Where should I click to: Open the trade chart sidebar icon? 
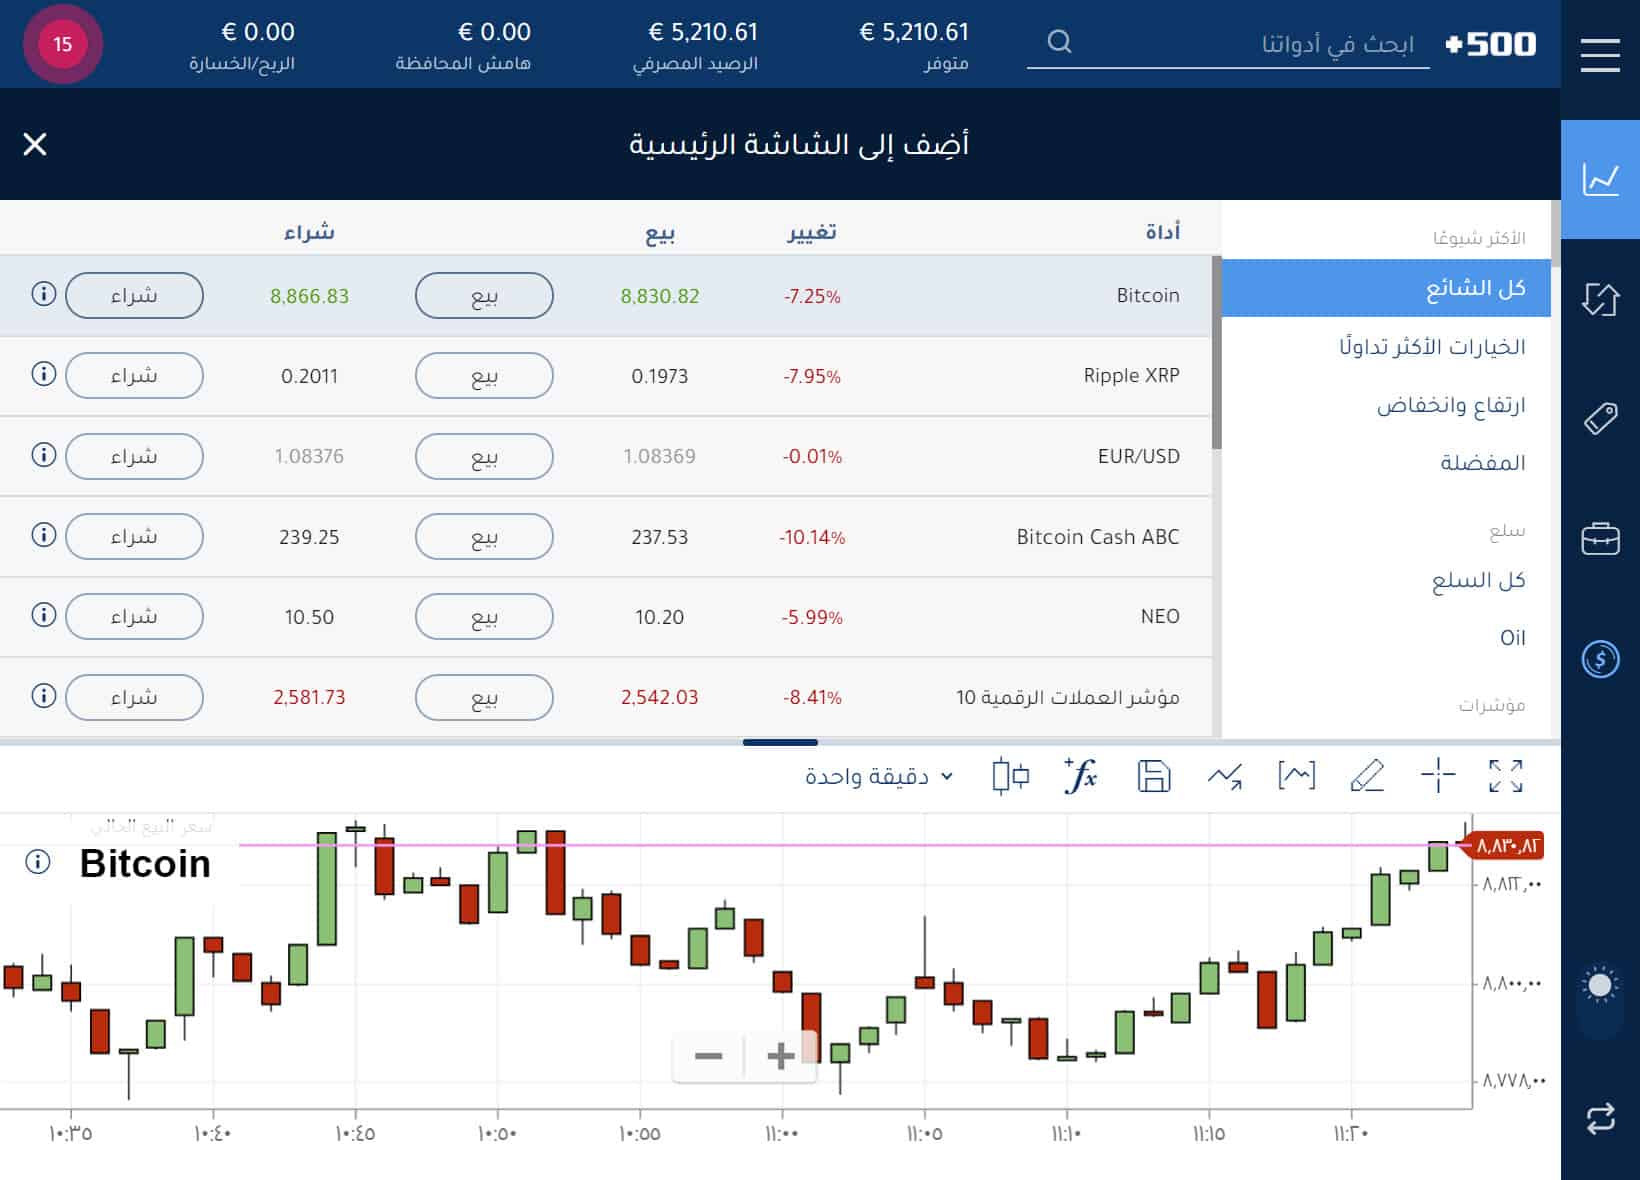click(x=1600, y=180)
